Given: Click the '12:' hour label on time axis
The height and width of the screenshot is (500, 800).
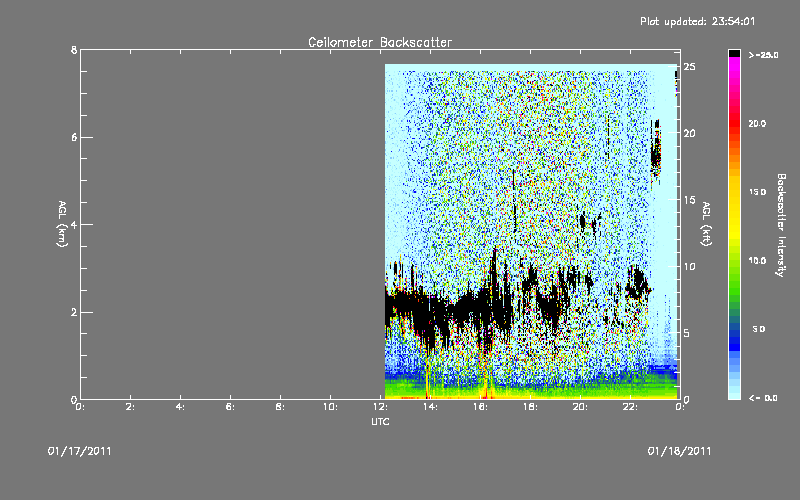Looking at the screenshot, I should (380, 407).
